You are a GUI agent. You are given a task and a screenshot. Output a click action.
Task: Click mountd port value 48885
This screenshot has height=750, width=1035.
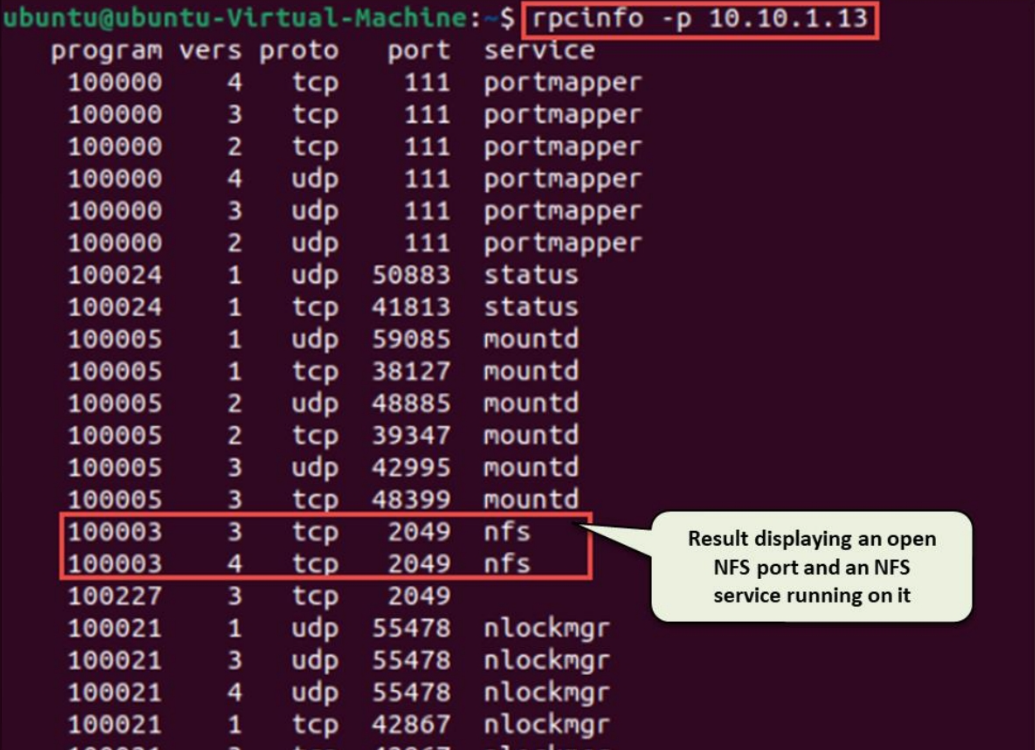coord(411,403)
